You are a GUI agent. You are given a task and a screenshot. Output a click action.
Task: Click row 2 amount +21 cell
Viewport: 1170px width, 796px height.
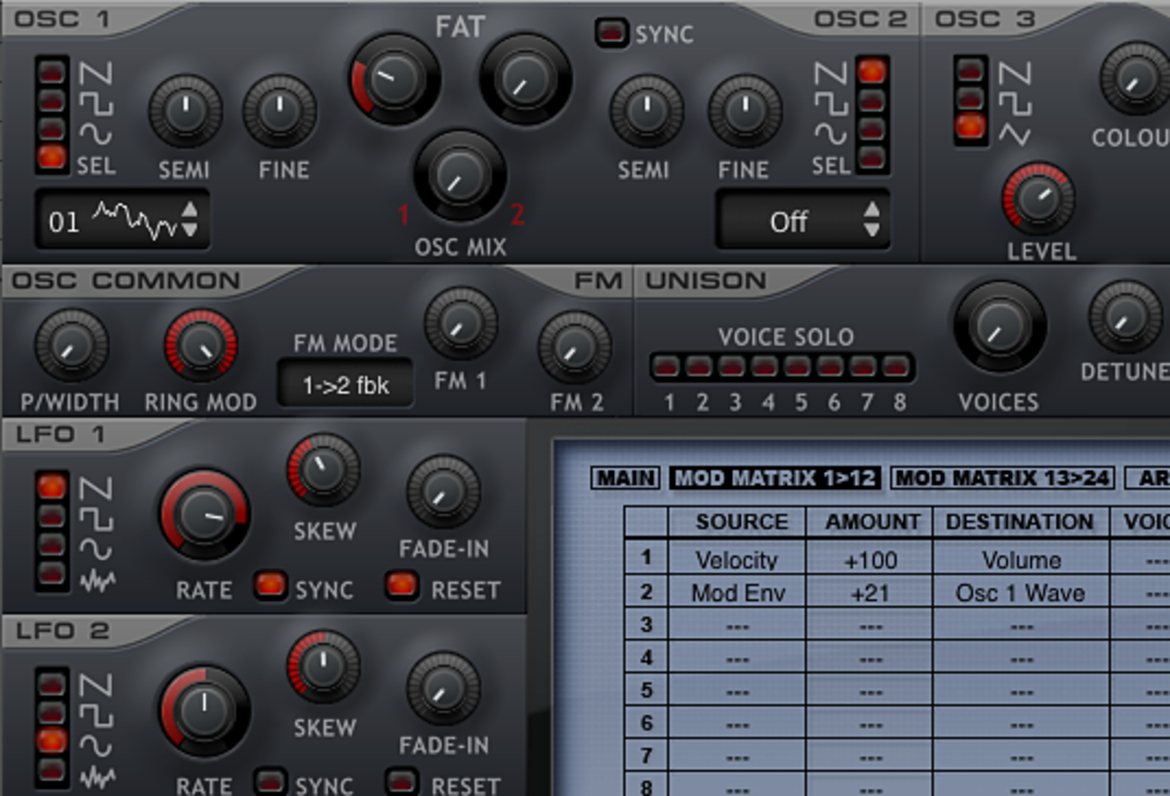[869, 592]
